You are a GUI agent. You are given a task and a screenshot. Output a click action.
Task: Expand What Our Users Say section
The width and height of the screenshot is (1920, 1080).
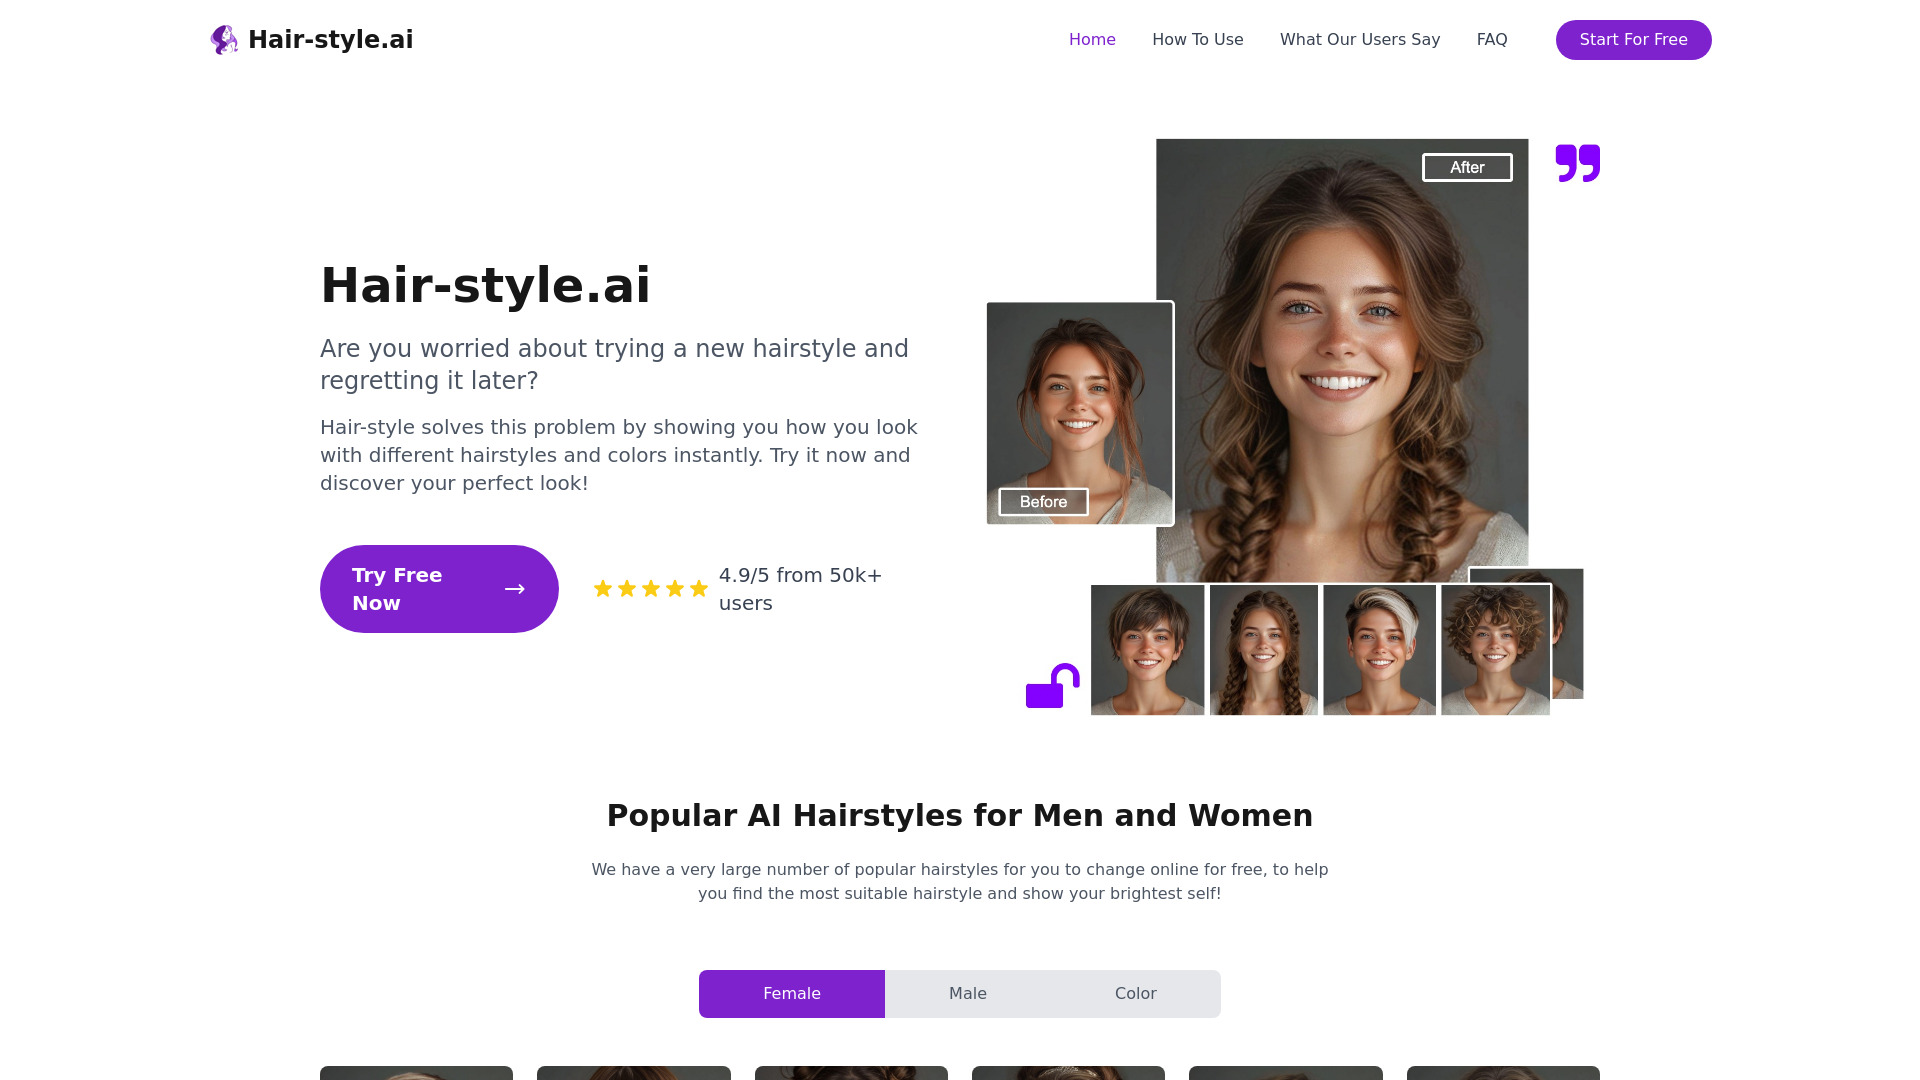tap(1360, 38)
